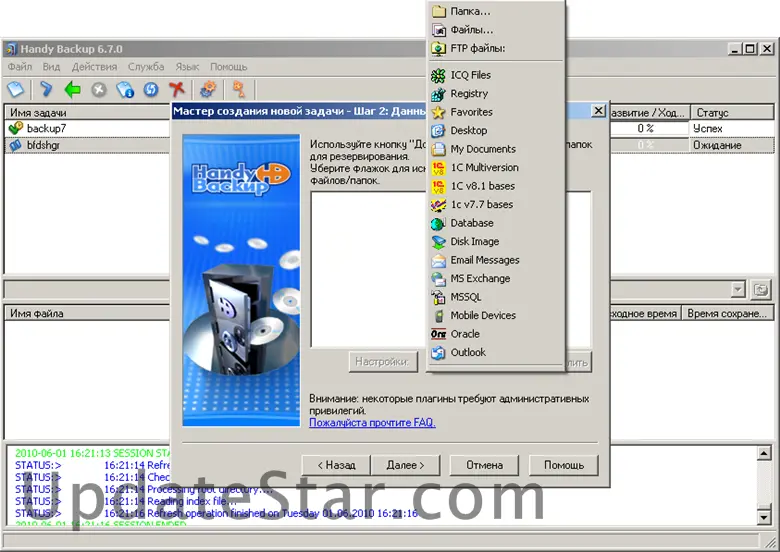Click the Статус column header

pos(732,112)
